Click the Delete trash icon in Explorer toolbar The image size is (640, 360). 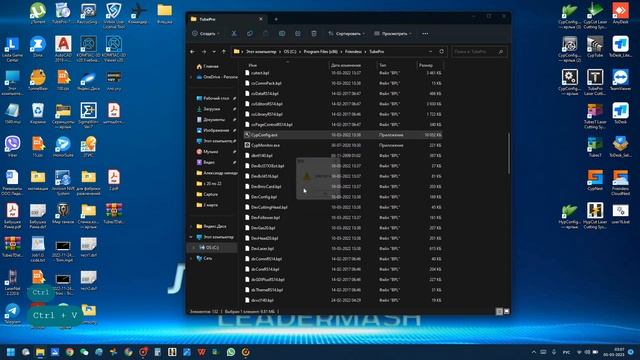pyautogui.click(x=313, y=33)
